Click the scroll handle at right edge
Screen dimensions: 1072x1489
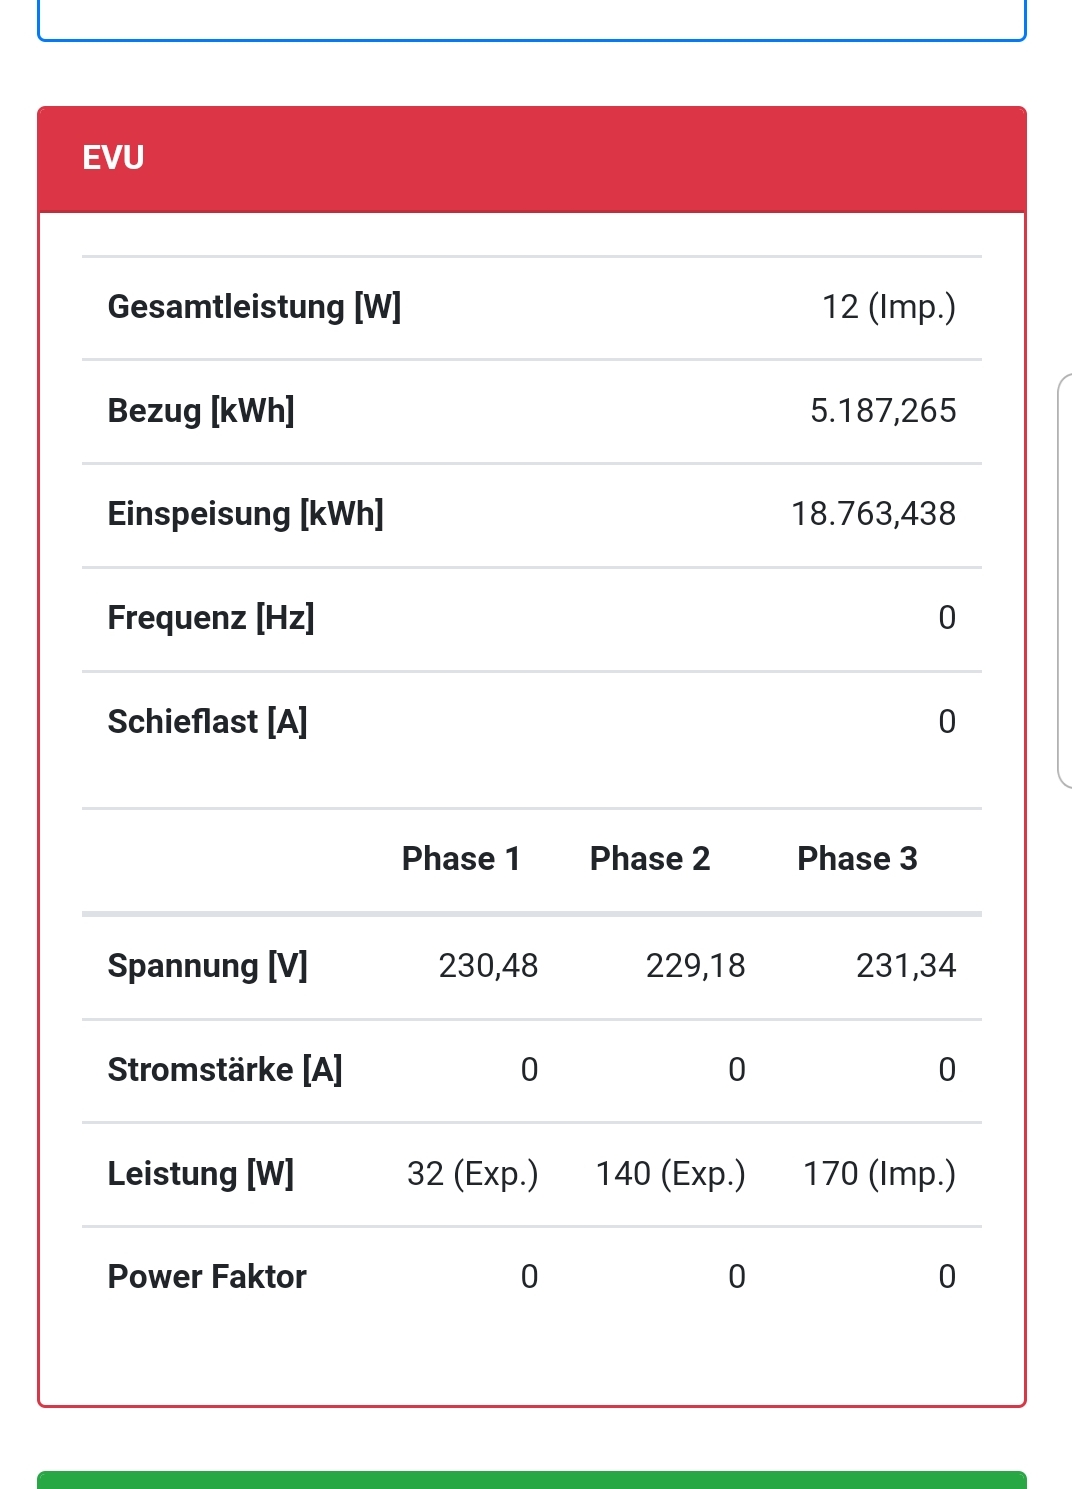point(1064,580)
